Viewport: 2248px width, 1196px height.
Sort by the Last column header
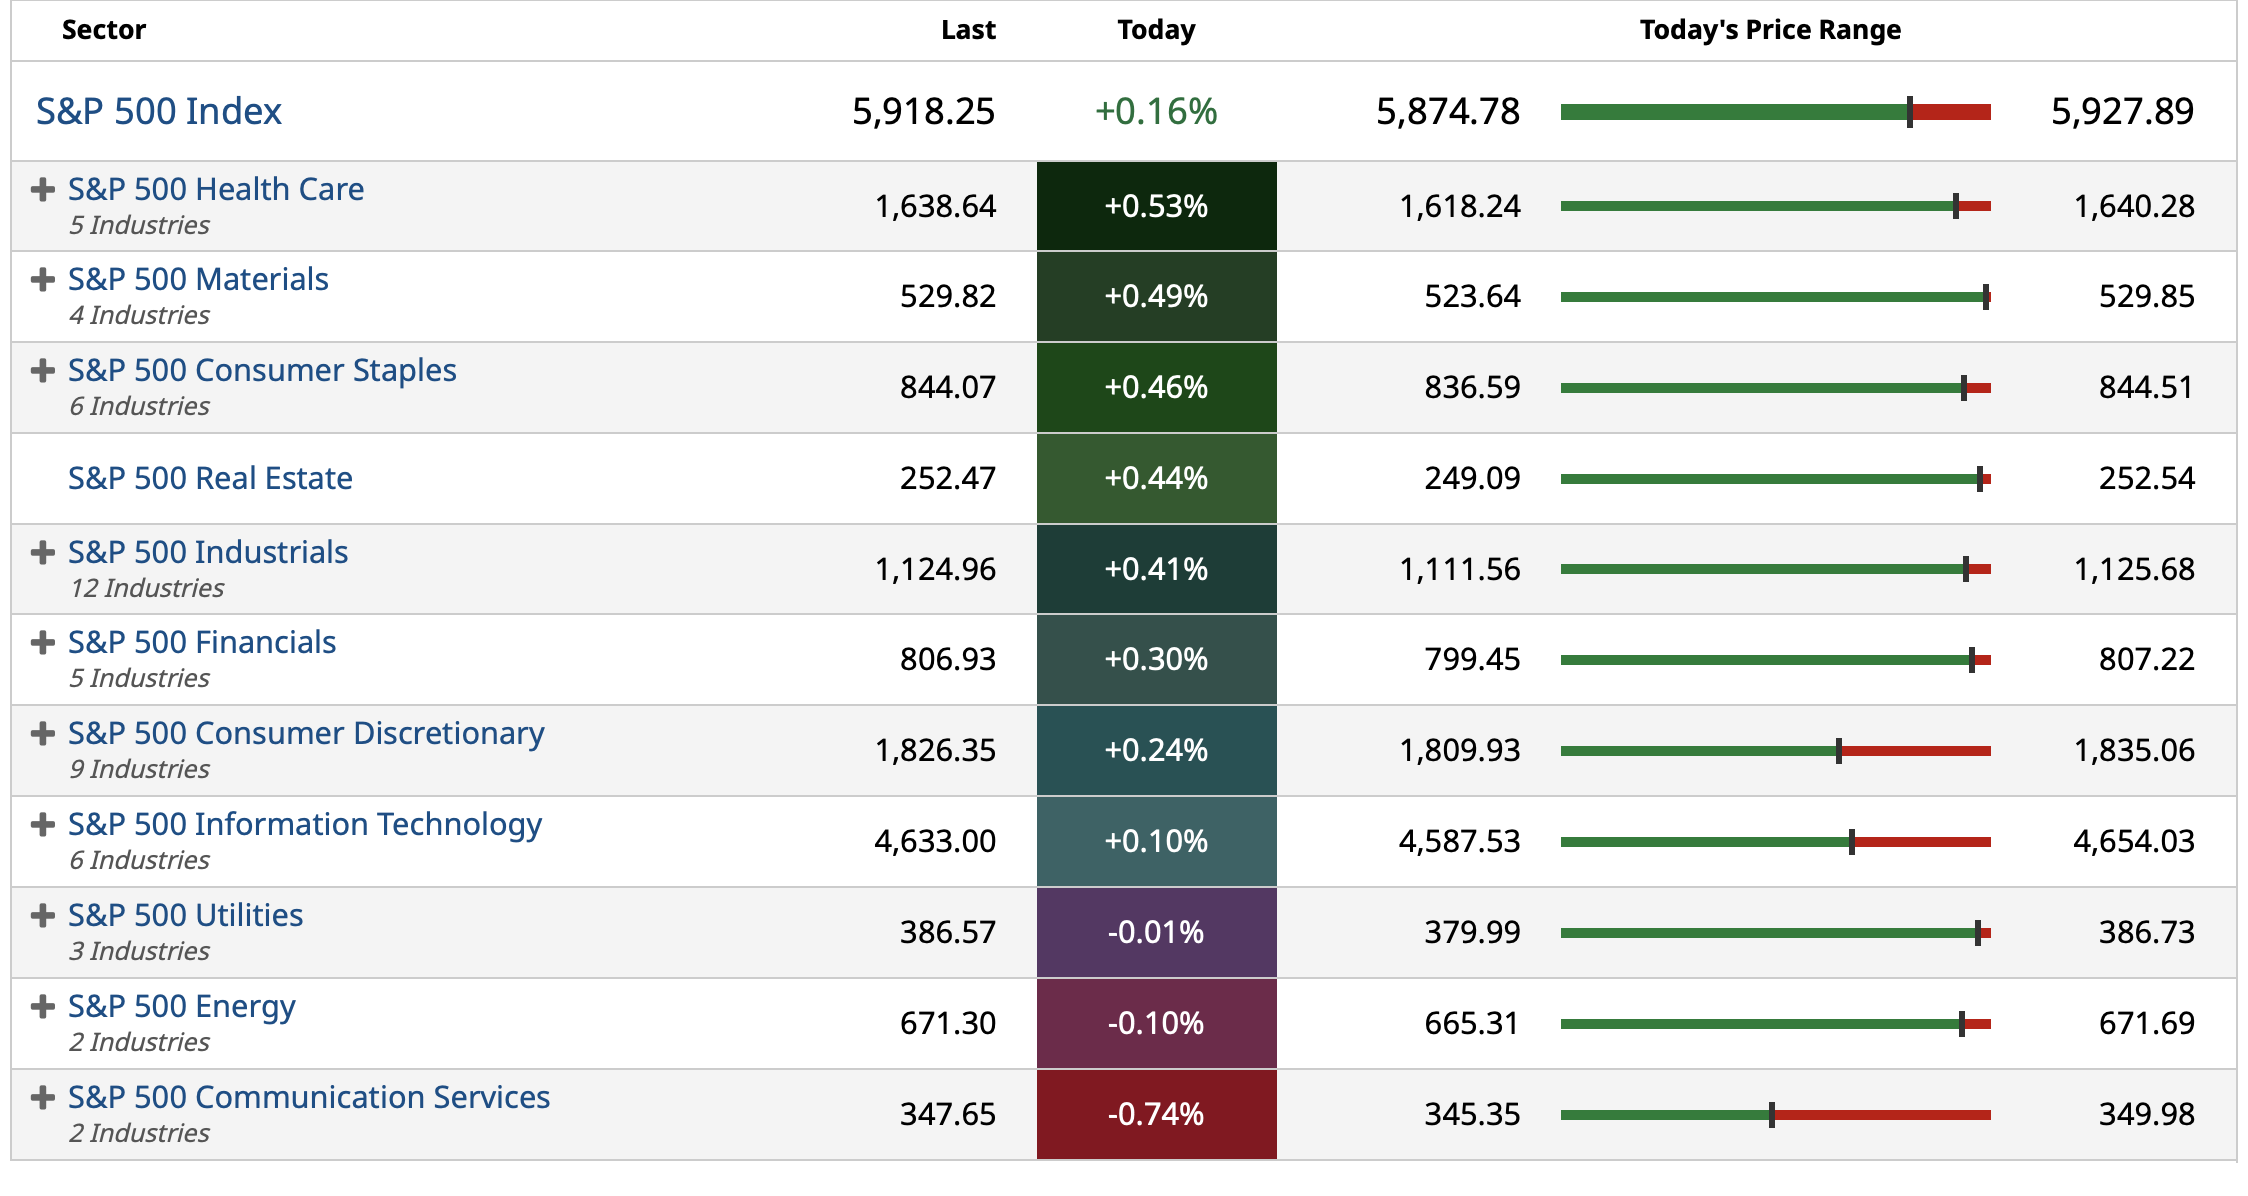(x=968, y=30)
